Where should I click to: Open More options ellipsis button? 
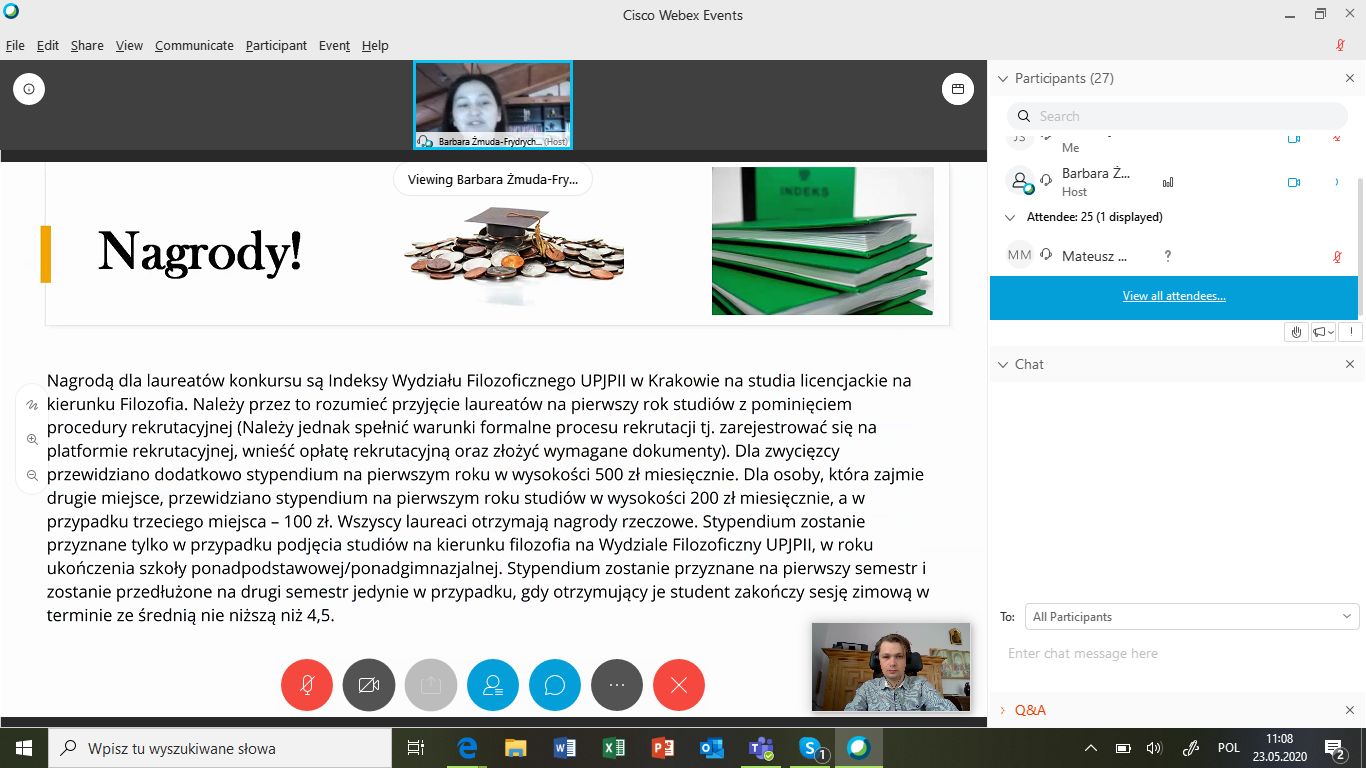617,685
